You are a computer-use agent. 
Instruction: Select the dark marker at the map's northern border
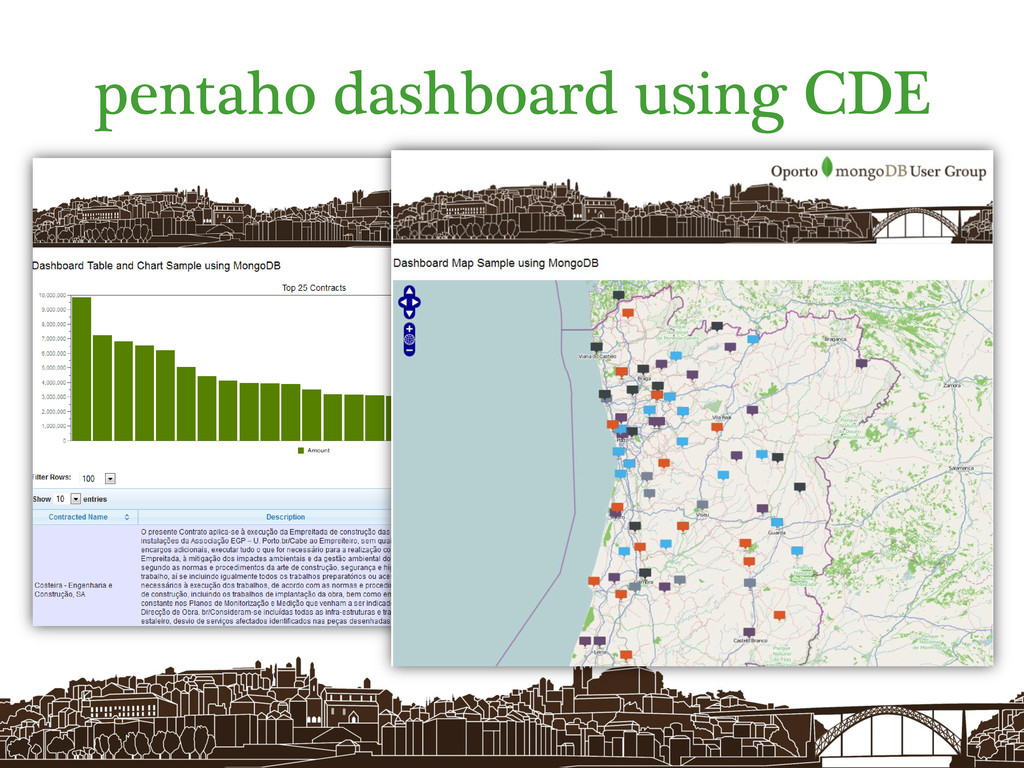point(618,296)
